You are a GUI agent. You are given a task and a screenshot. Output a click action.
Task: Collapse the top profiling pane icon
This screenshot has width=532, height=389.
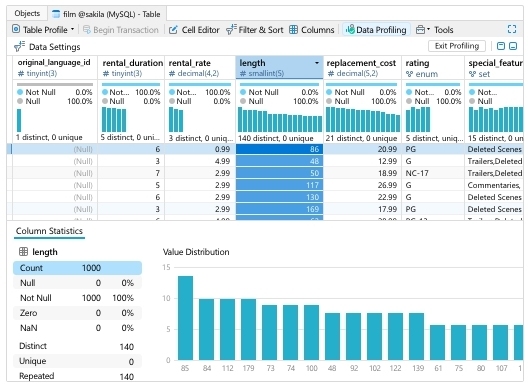click(x=501, y=46)
